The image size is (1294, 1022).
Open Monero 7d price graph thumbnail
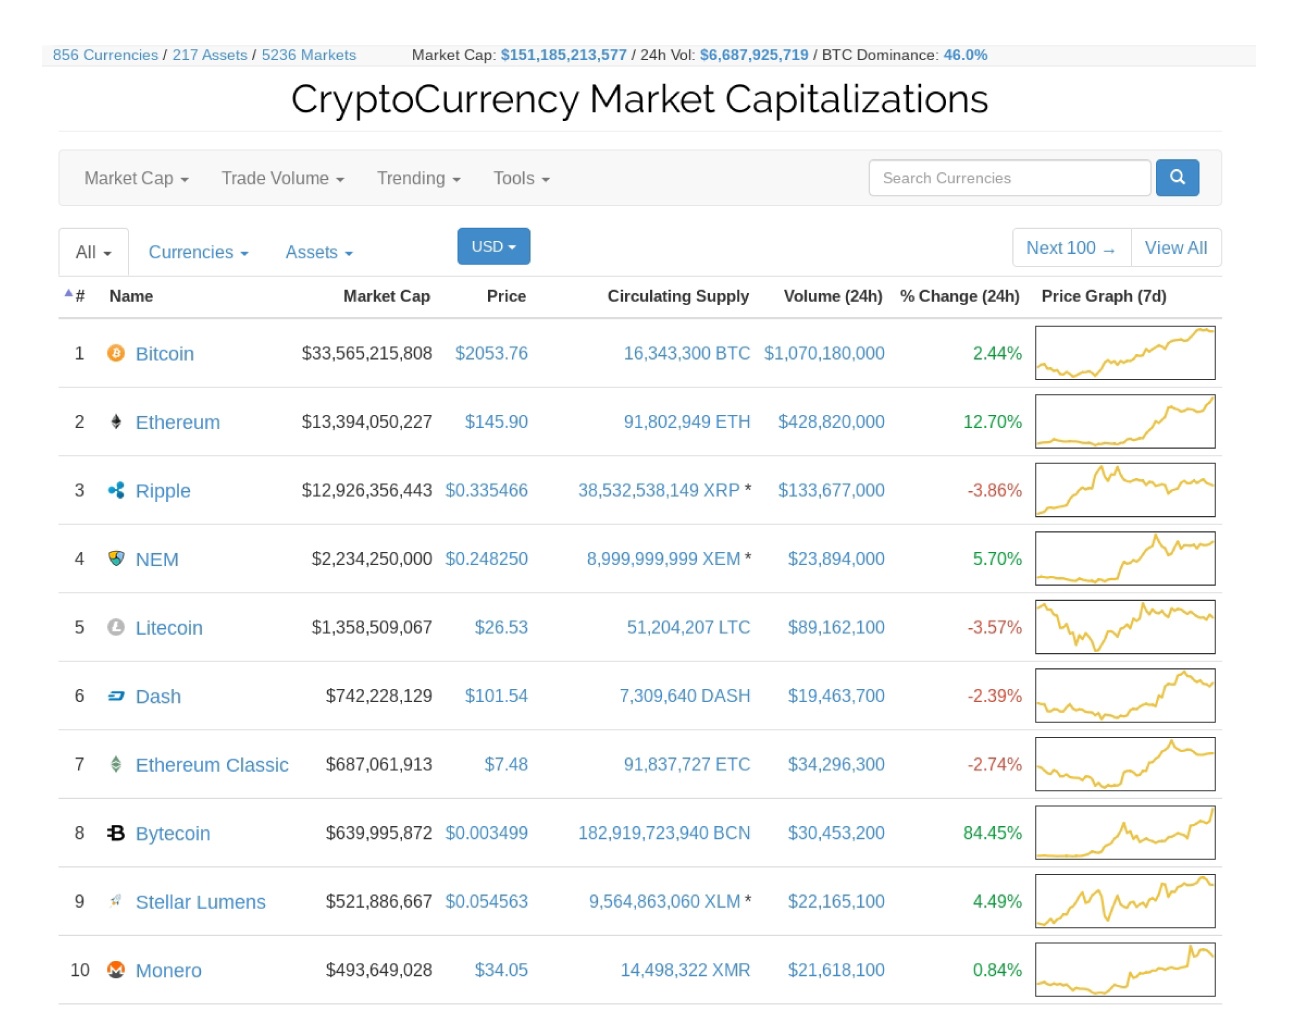(x=1125, y=970)
